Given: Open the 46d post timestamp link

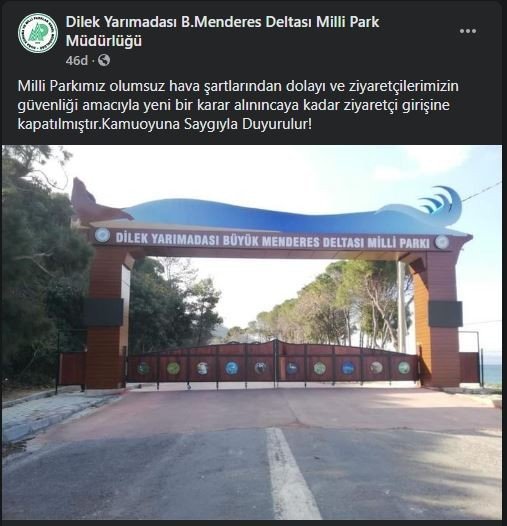Looking at the screenshot, I should 77,61.
